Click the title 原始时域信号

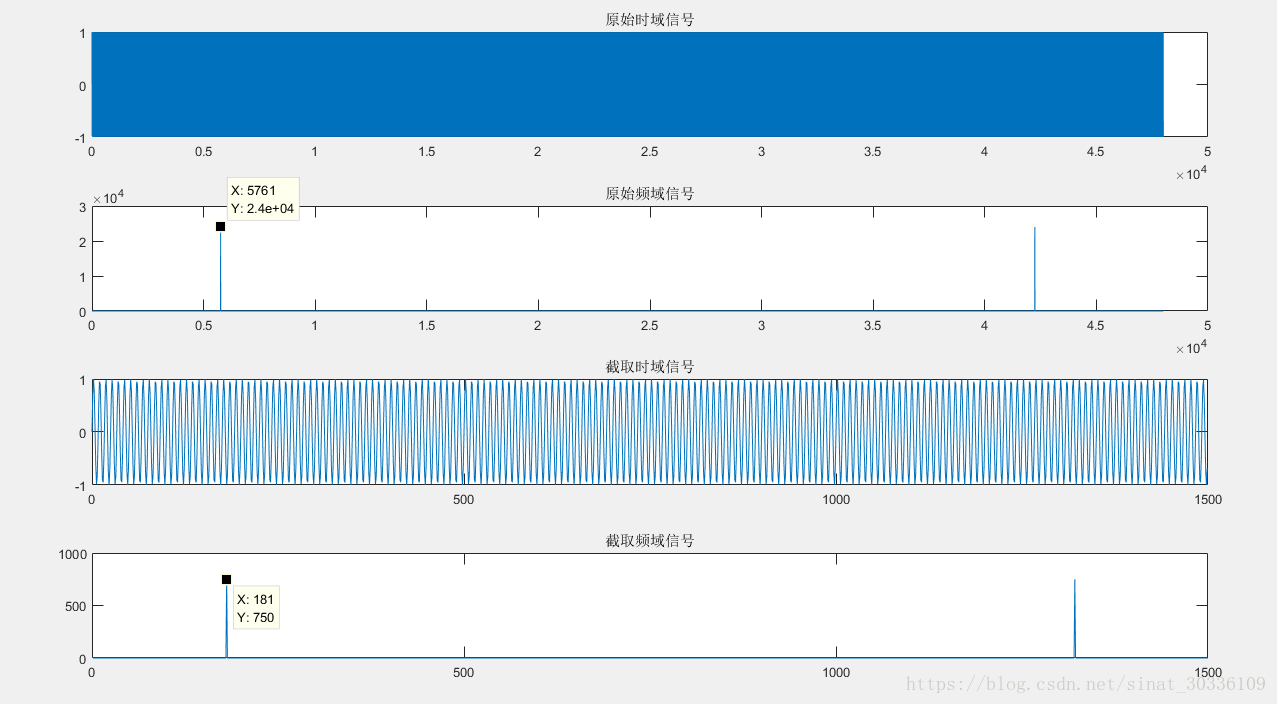[x=649, y=20]
